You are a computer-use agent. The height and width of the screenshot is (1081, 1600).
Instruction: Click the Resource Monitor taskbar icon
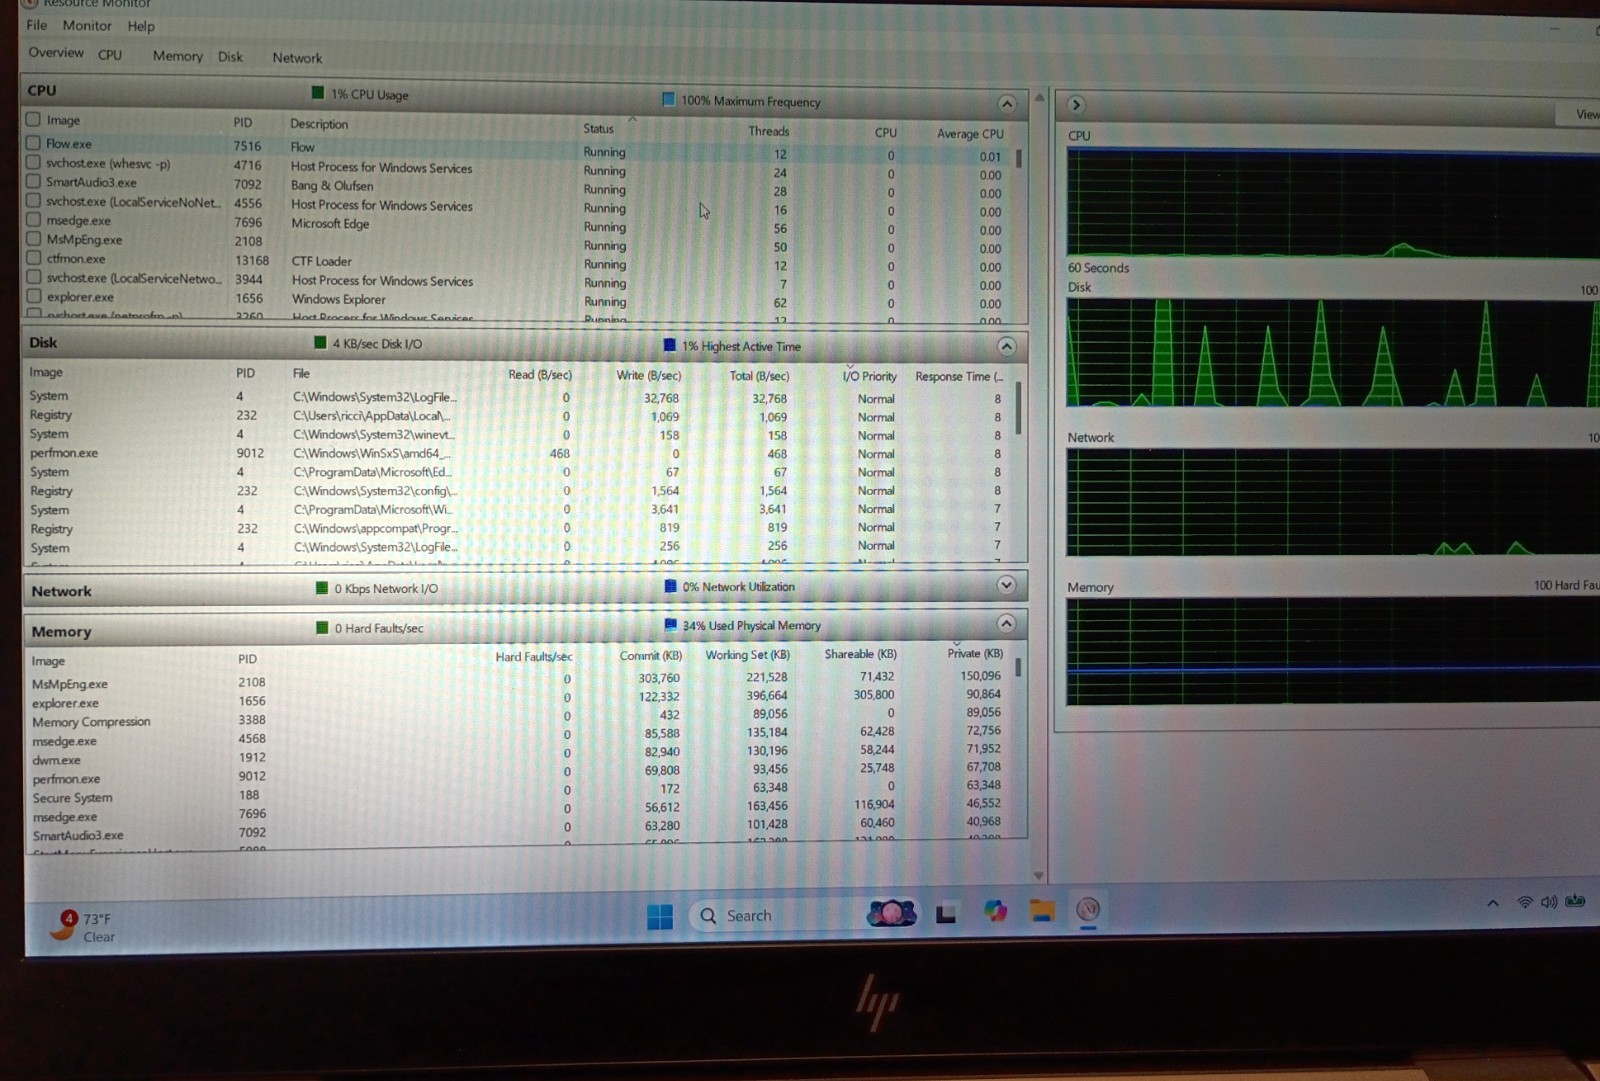pyautogui.click(x=1088, y=909)
